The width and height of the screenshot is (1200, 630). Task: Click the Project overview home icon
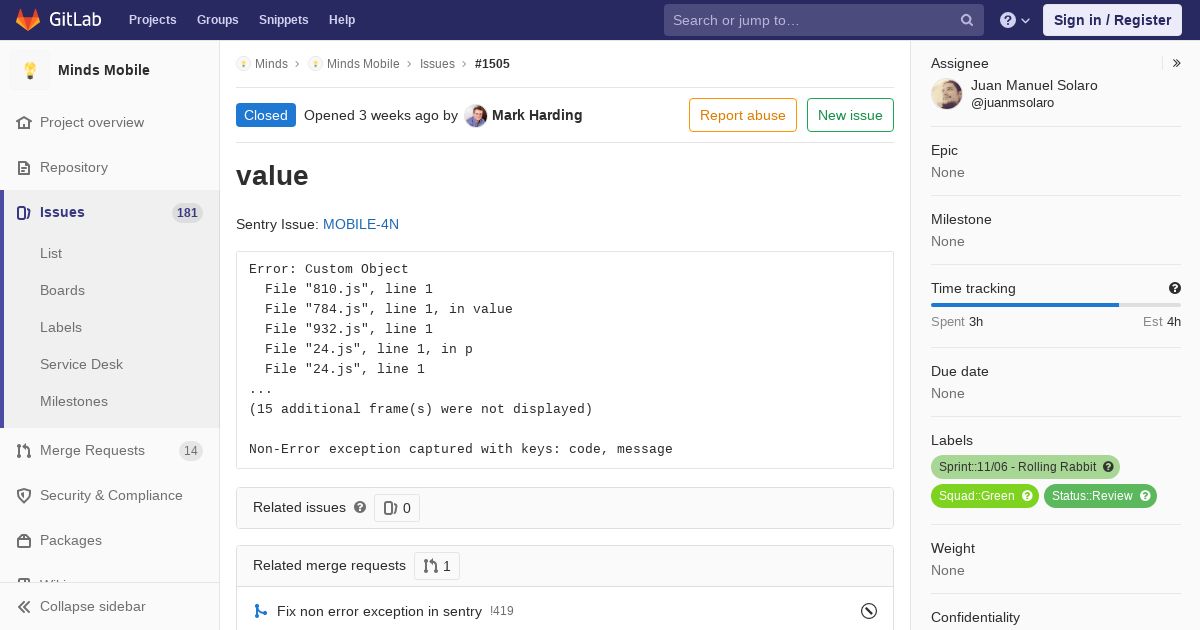tap(24, 122)
